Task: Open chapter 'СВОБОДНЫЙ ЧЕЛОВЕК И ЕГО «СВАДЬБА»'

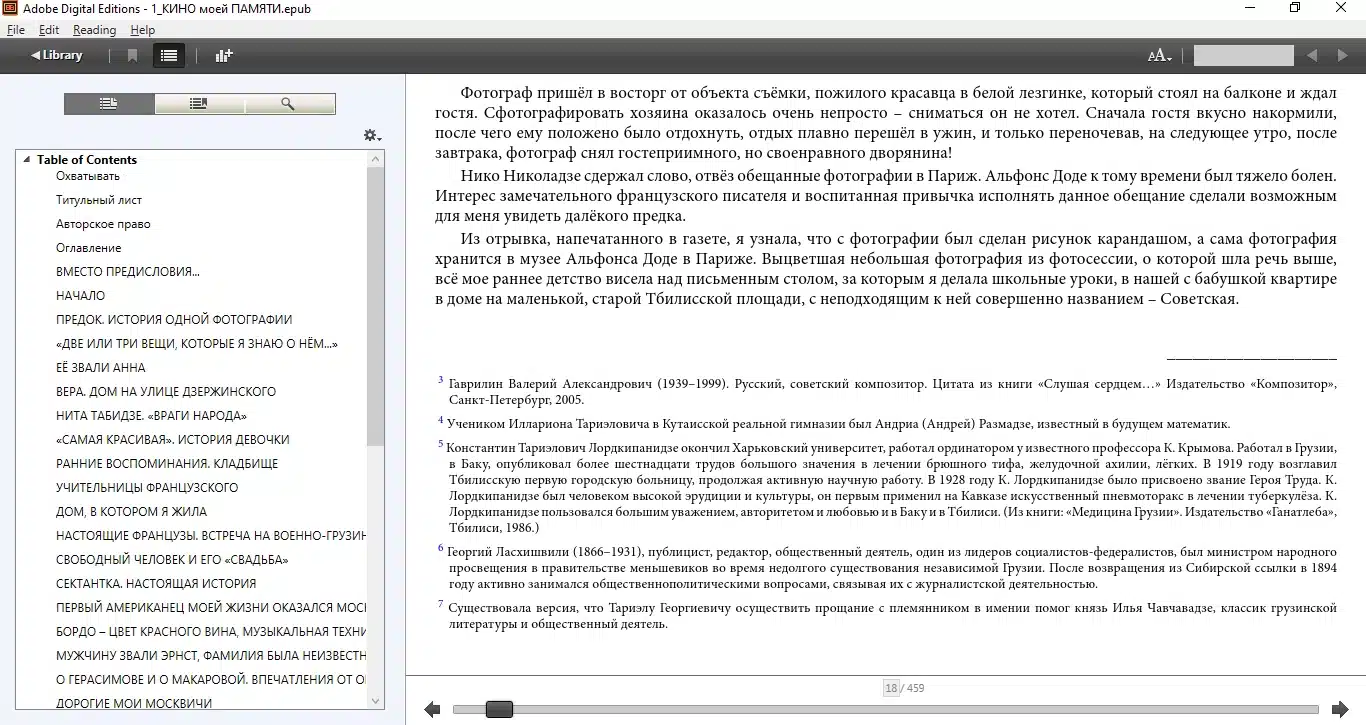Action: pos(172,560)
